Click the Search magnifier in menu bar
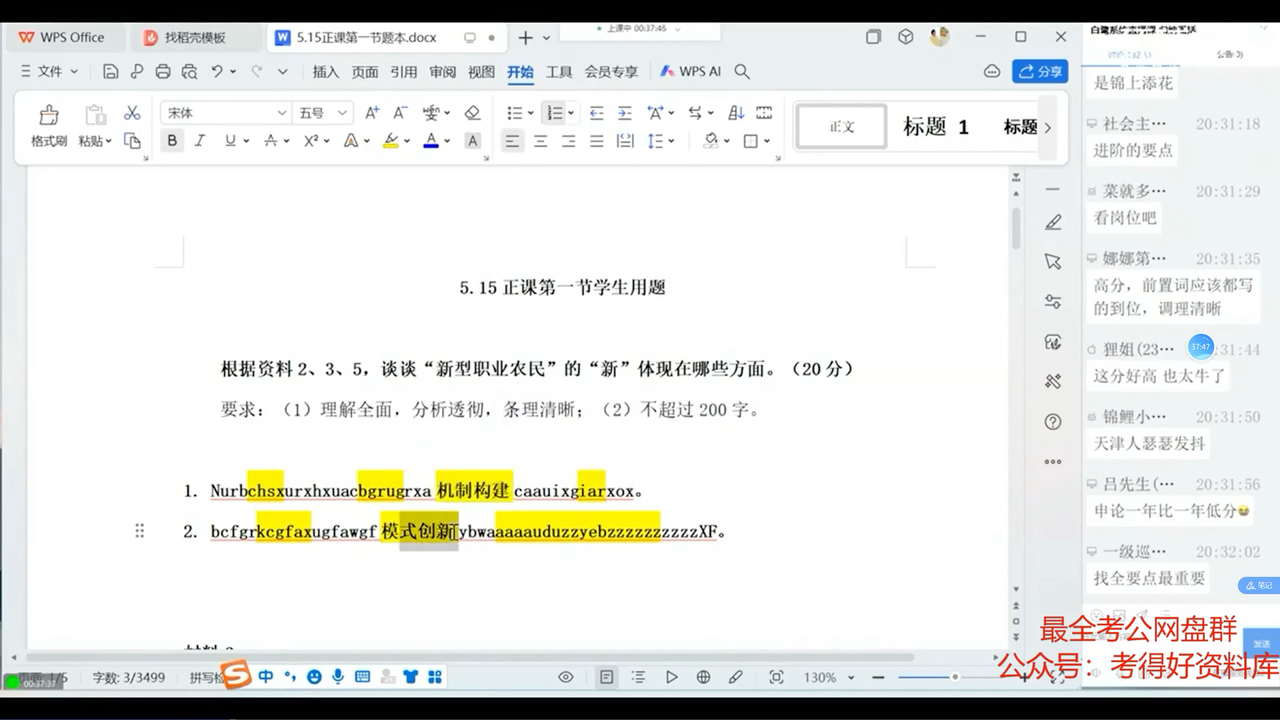The width and height of the screenshot is (1280, 720). [x=742, y=72]
